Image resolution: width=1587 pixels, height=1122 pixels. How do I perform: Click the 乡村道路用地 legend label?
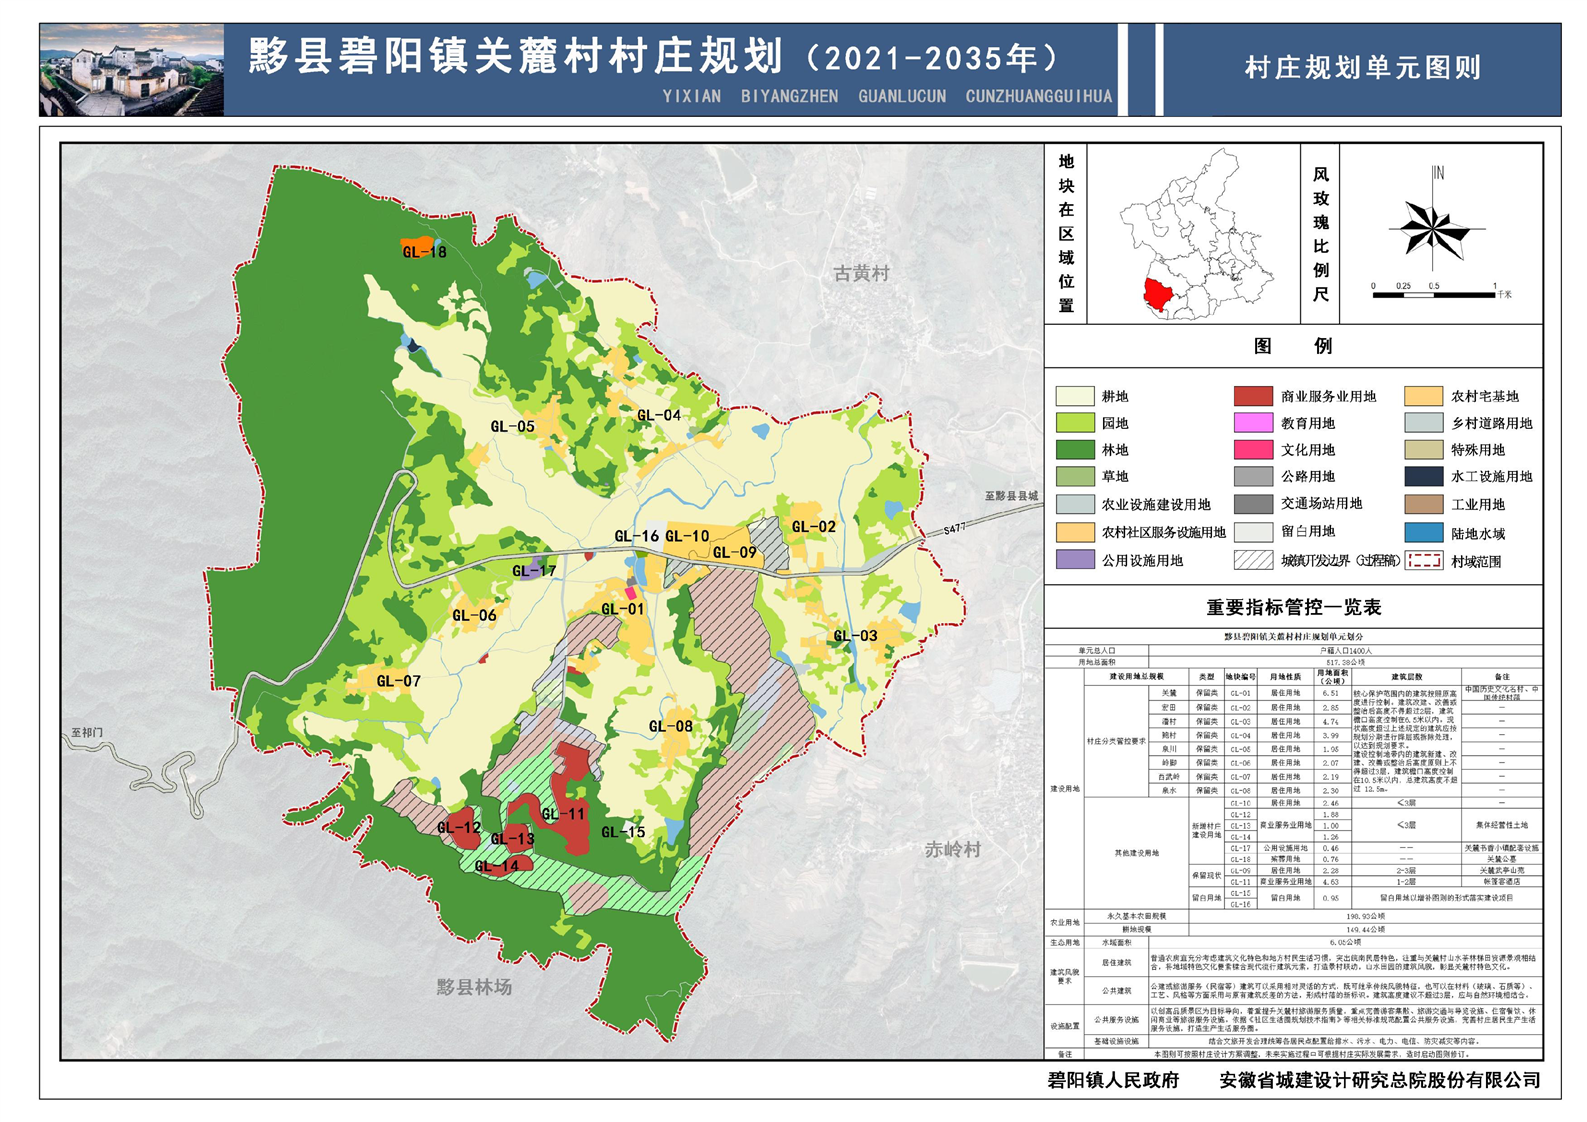click(x=1492, y=423)
